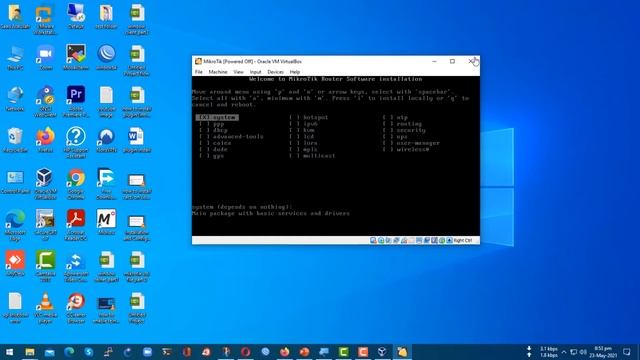
Task: Select VLC media player desktop icon
Action: point(45,307)
